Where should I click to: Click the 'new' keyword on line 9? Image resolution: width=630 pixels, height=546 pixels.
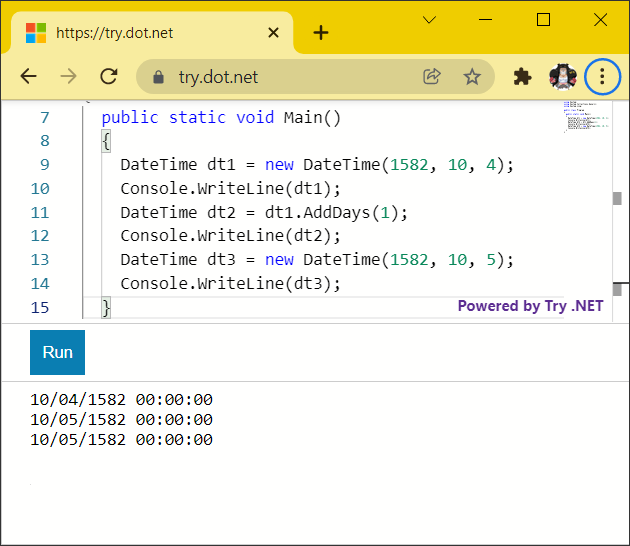279,165
